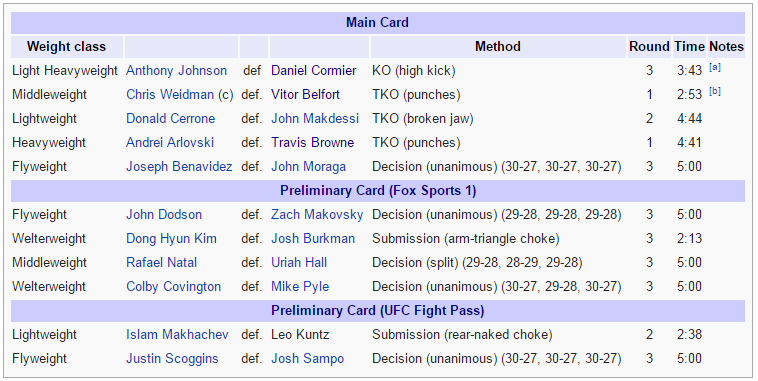
Task: Open the Daniel Cormier link
Action: (x=313, y=71)
